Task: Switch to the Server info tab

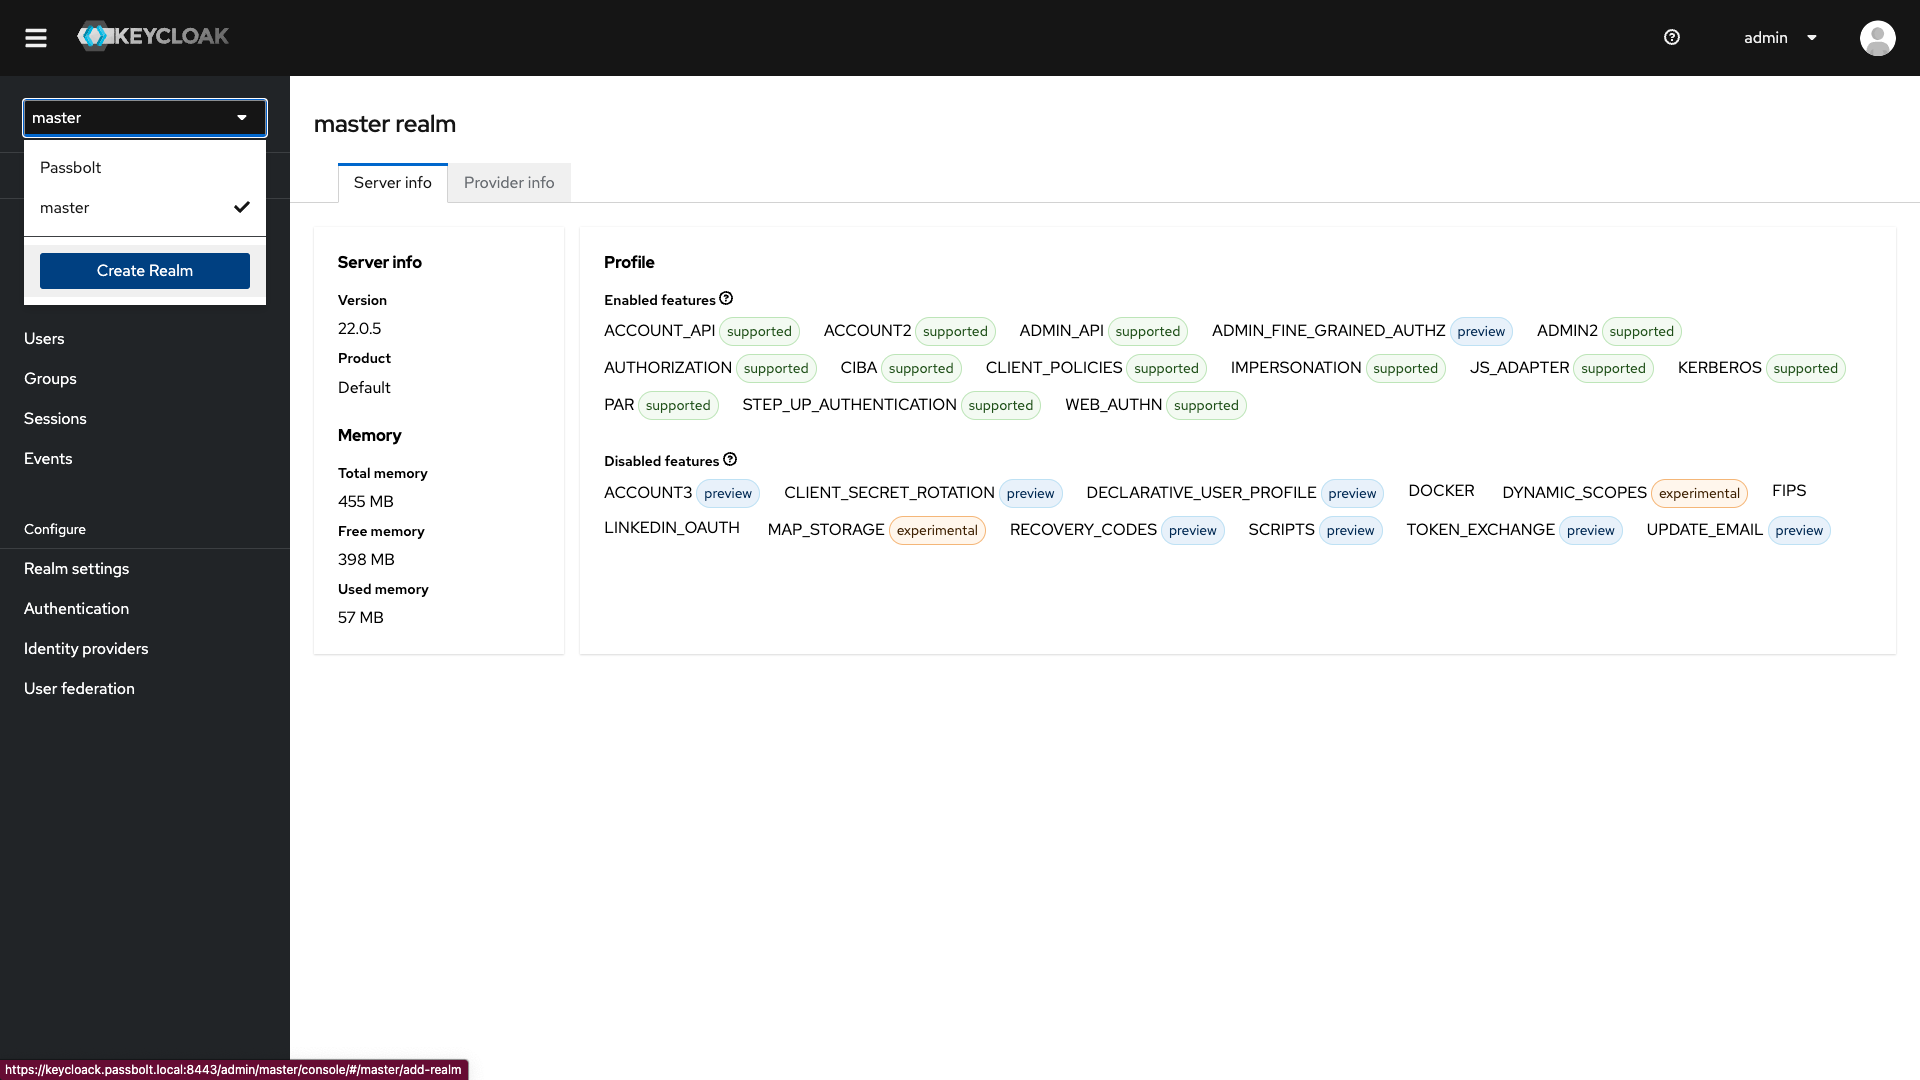Action: 392,182
